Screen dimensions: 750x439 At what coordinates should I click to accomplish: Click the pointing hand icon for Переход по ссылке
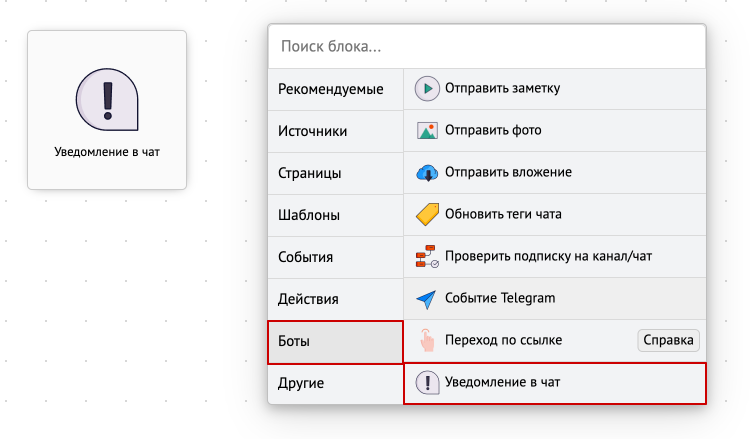(427, 340)
